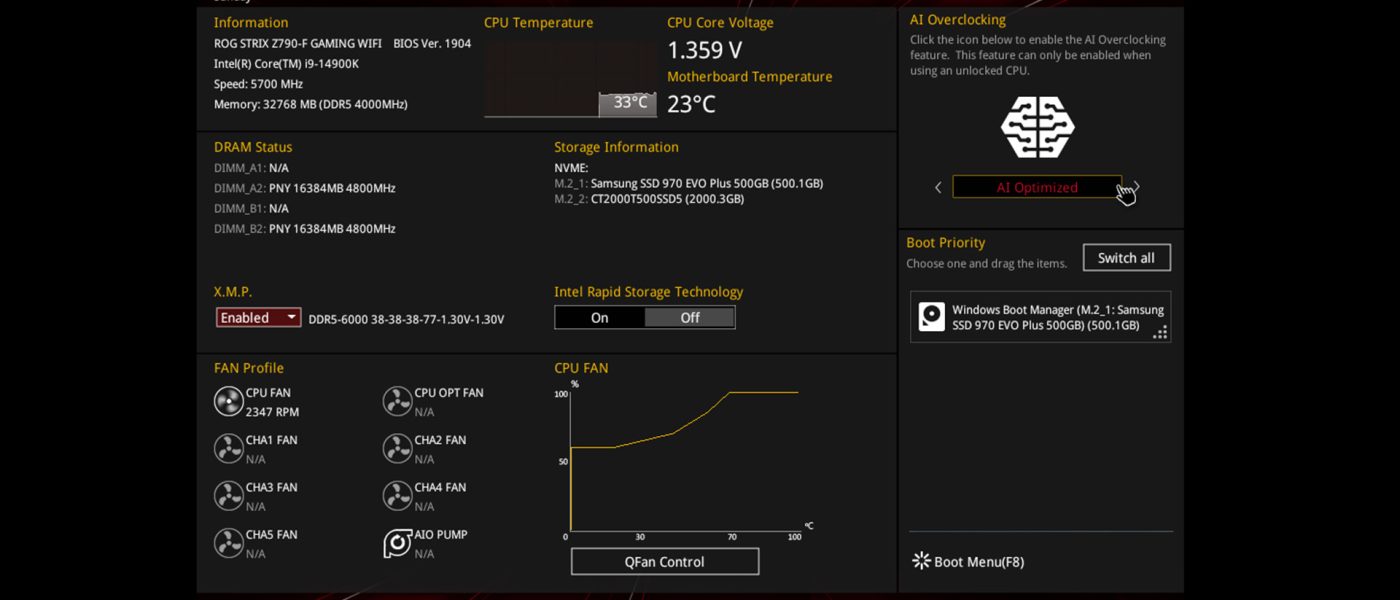Viewport: 1400px width, 600px height.
Task: Click the BIOS Ver. 1904 text
Action: (432, 44)
